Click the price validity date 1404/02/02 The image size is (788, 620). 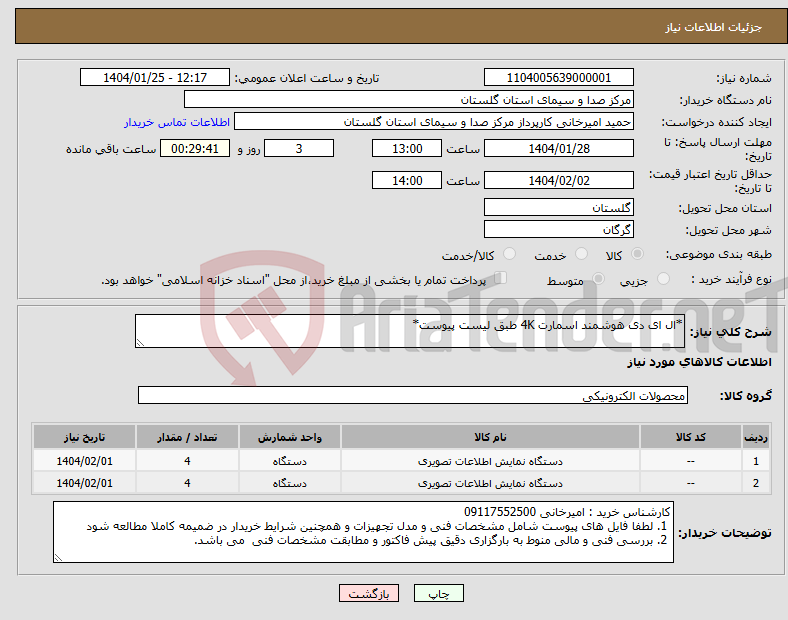[x=558, y=180]
